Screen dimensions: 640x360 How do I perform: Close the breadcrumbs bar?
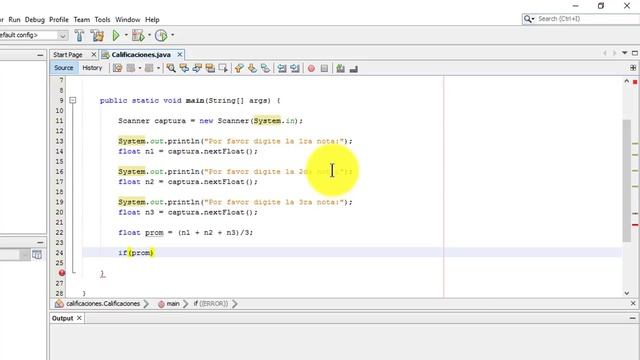coord(633,303)
